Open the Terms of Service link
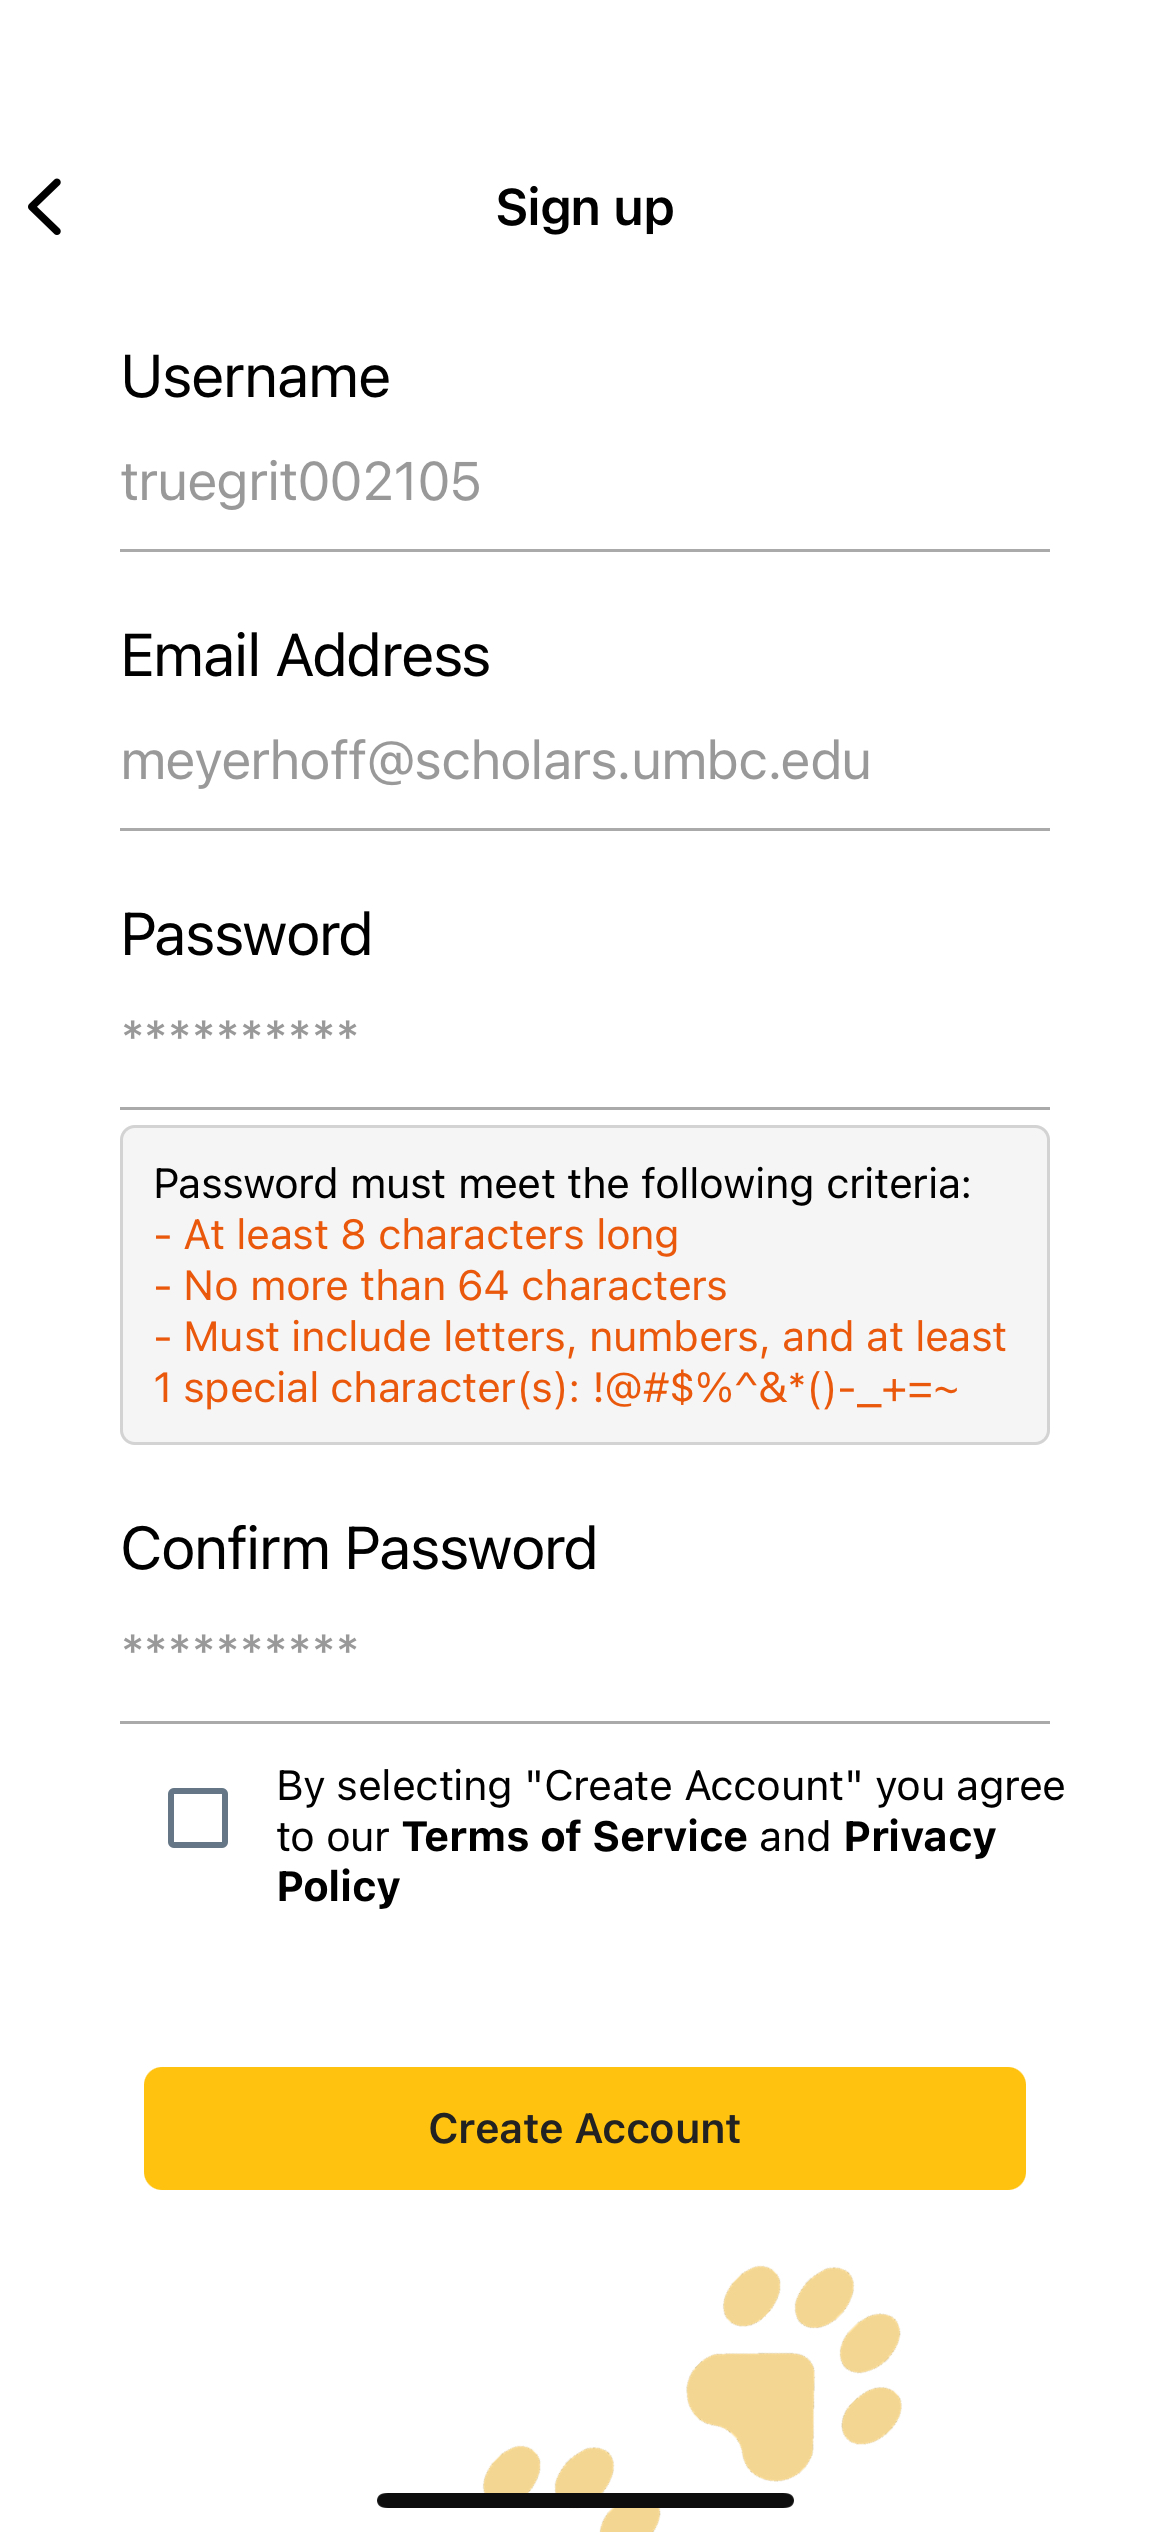 click(575, 1837)
